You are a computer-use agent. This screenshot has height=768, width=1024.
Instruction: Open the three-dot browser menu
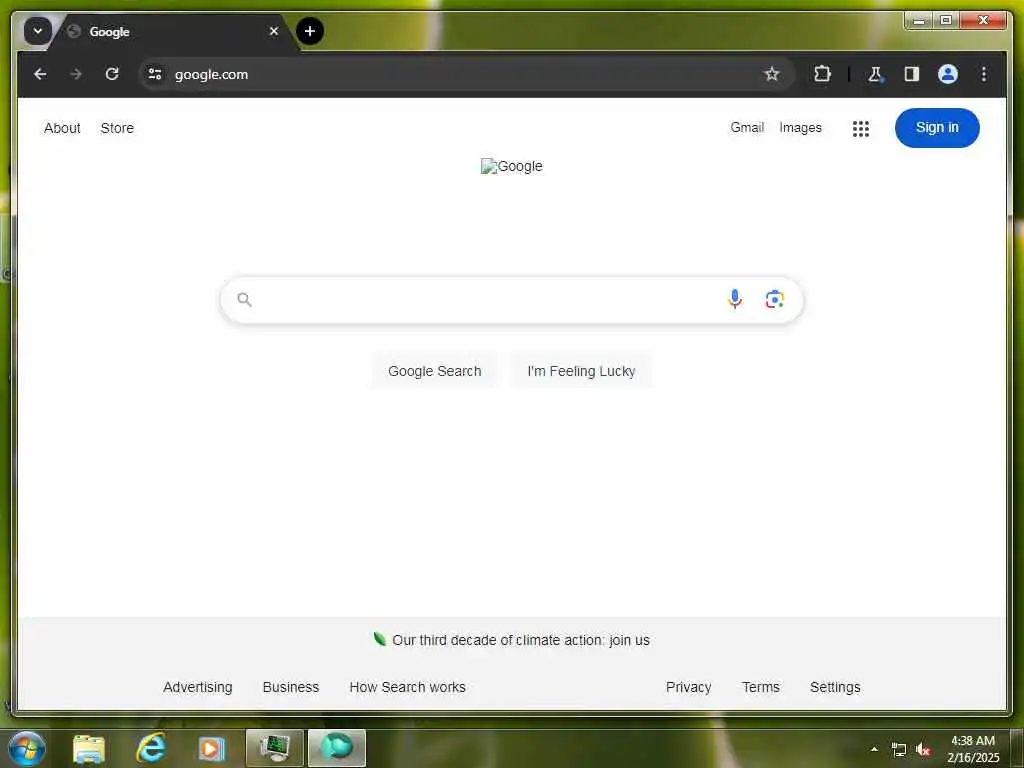point(984,74)
